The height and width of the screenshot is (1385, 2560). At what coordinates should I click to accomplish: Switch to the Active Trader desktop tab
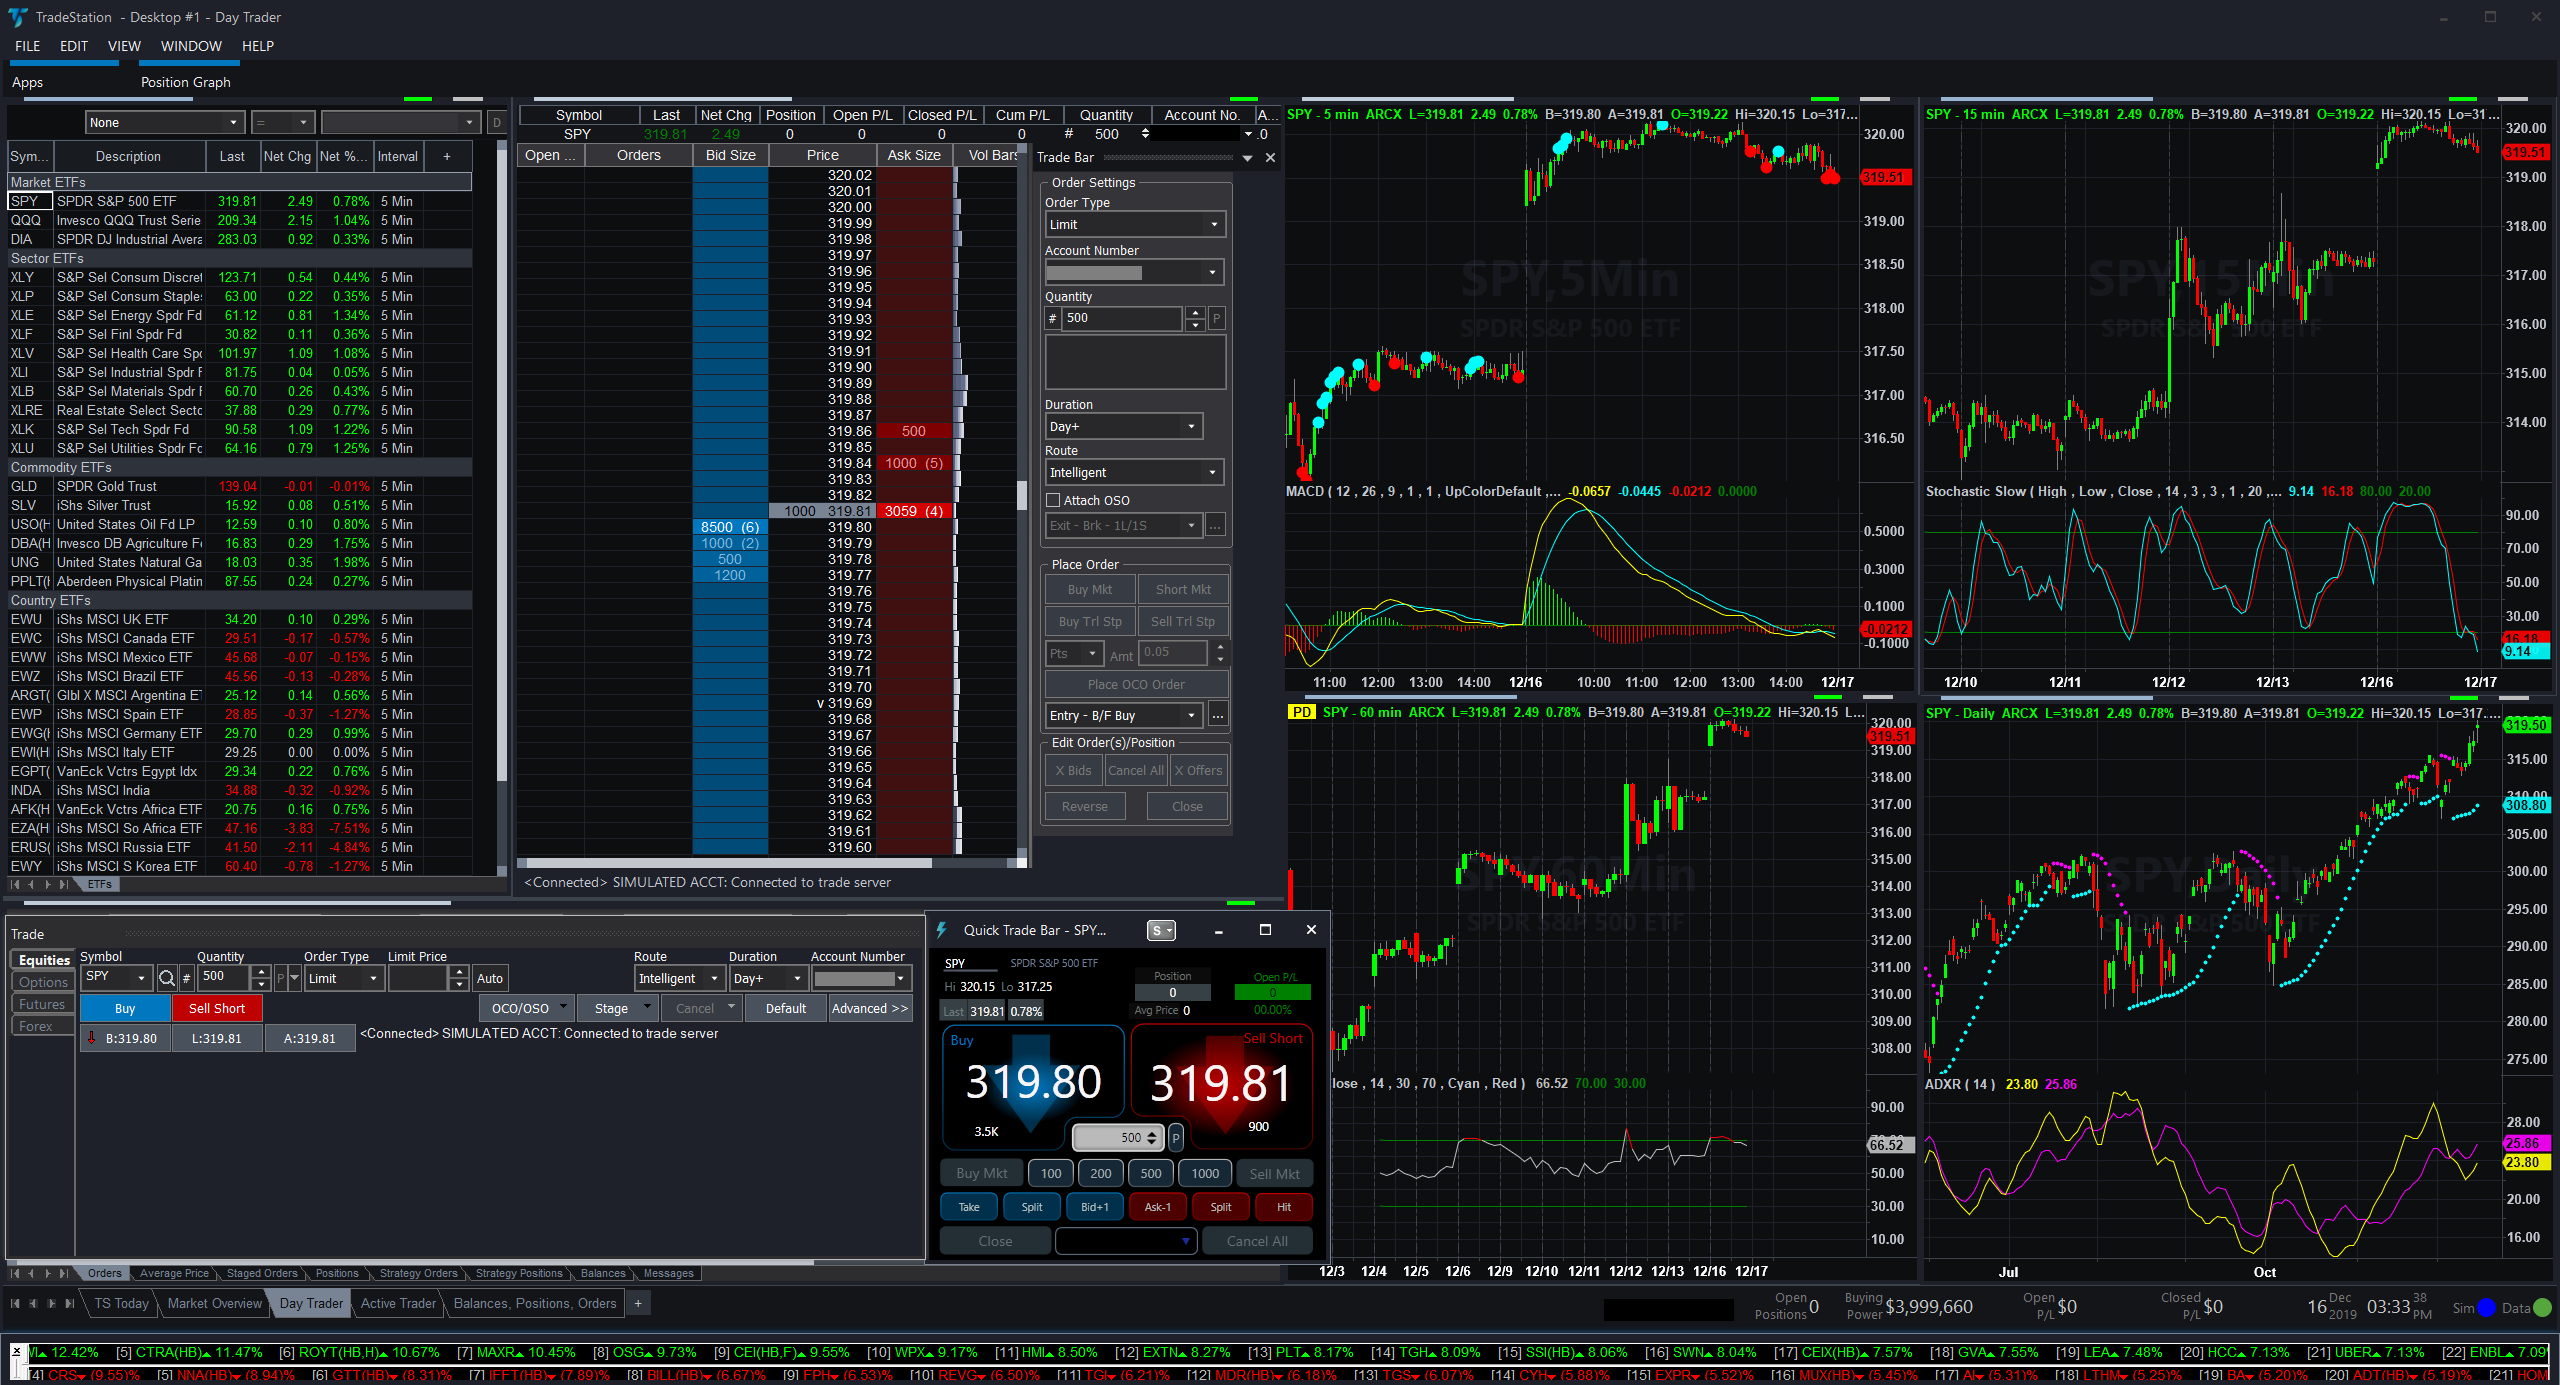click(x=398, y=1303)
